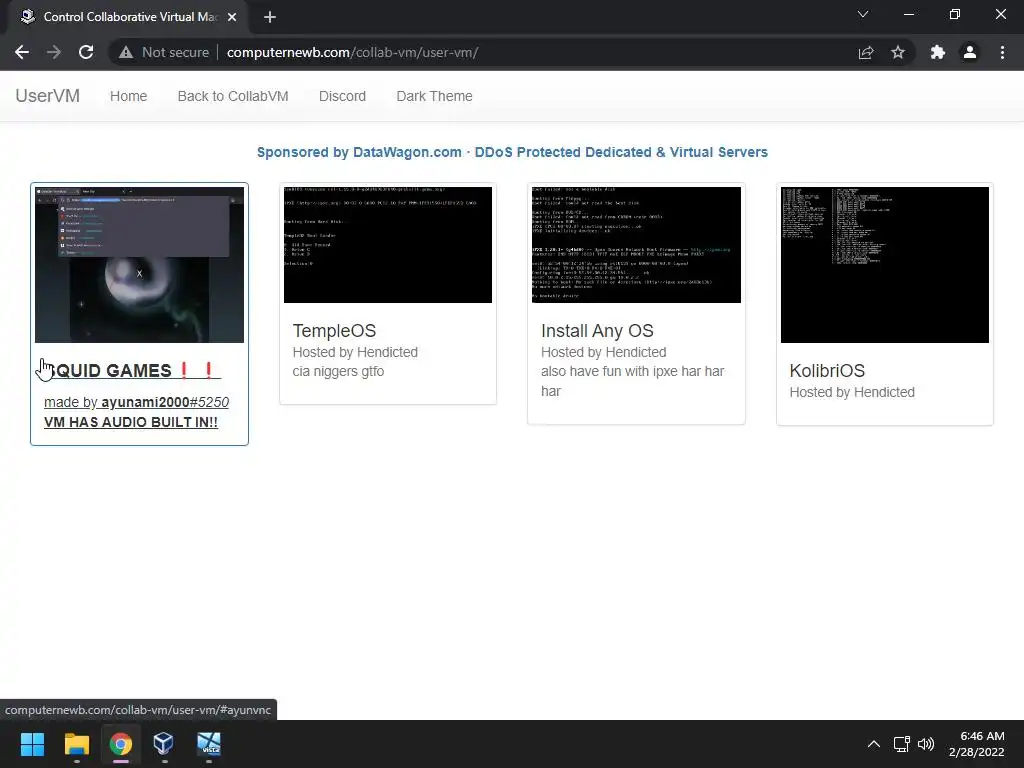This screenshot has width=1024, height=768.
Task: Open a new tab with plus button
Action: click(270, 17)
